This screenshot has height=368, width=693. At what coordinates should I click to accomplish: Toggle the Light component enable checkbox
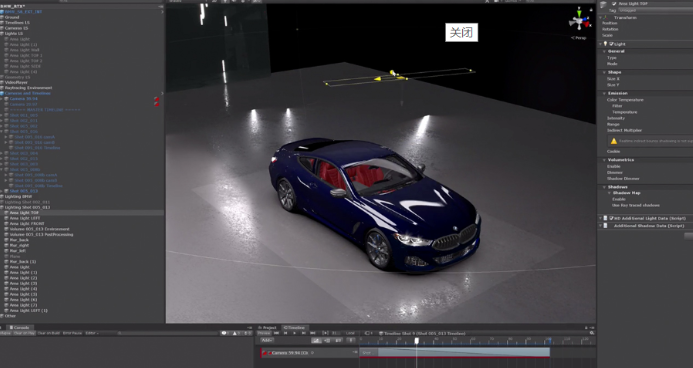[611, 44]
